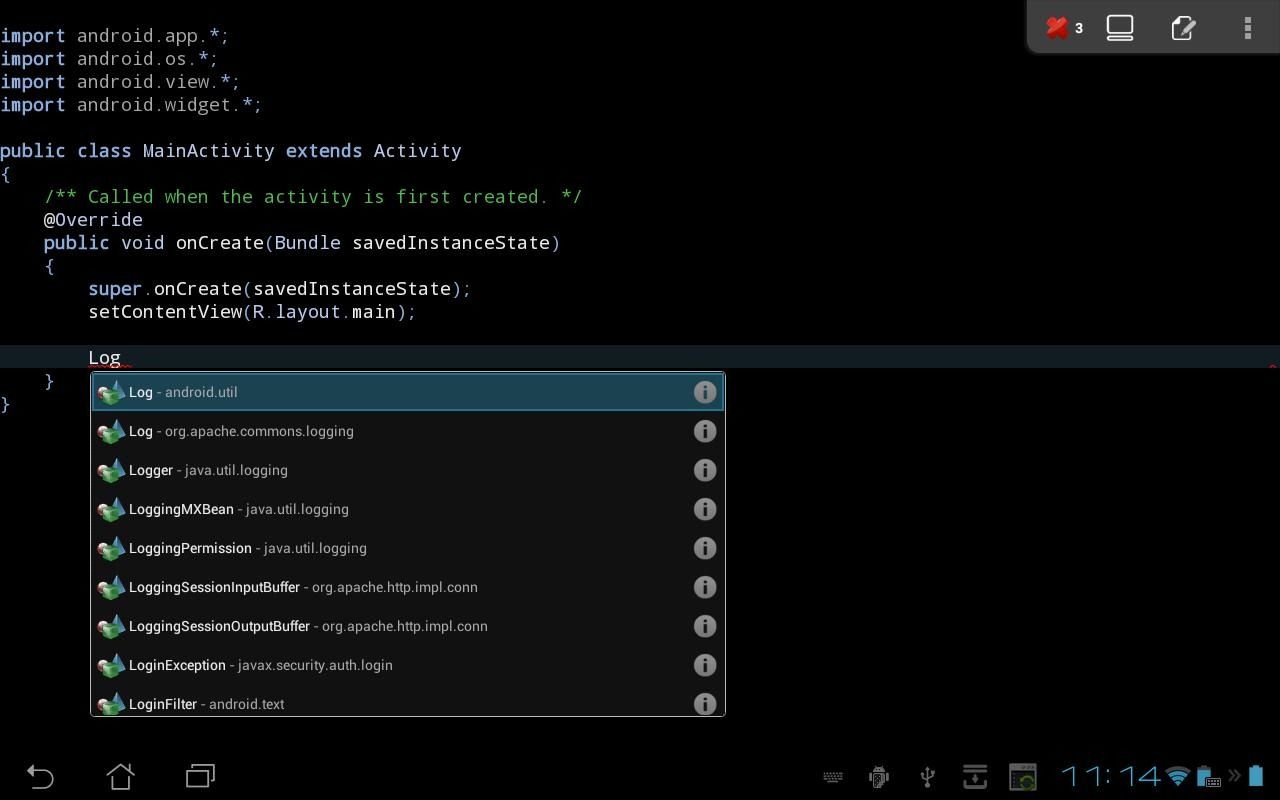View details for the LoginFilter suggestion
The height and width of the screenshot is (800, 1280).
click(705, 703)
